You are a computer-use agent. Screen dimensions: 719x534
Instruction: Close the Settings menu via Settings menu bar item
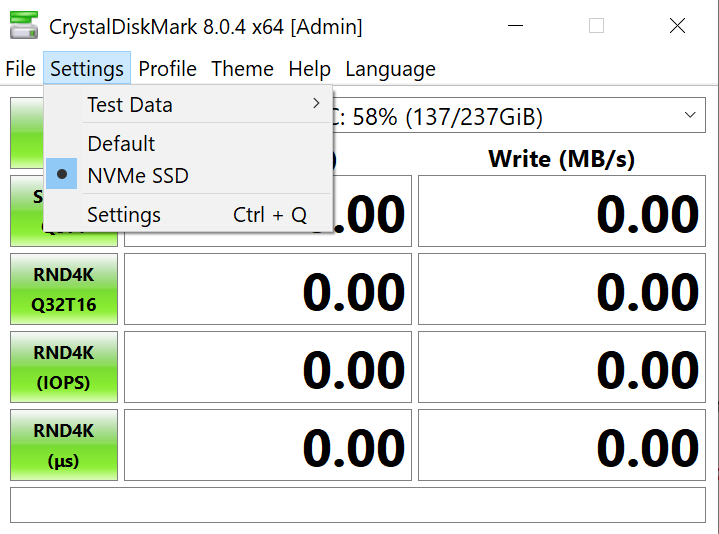[87, 69]
